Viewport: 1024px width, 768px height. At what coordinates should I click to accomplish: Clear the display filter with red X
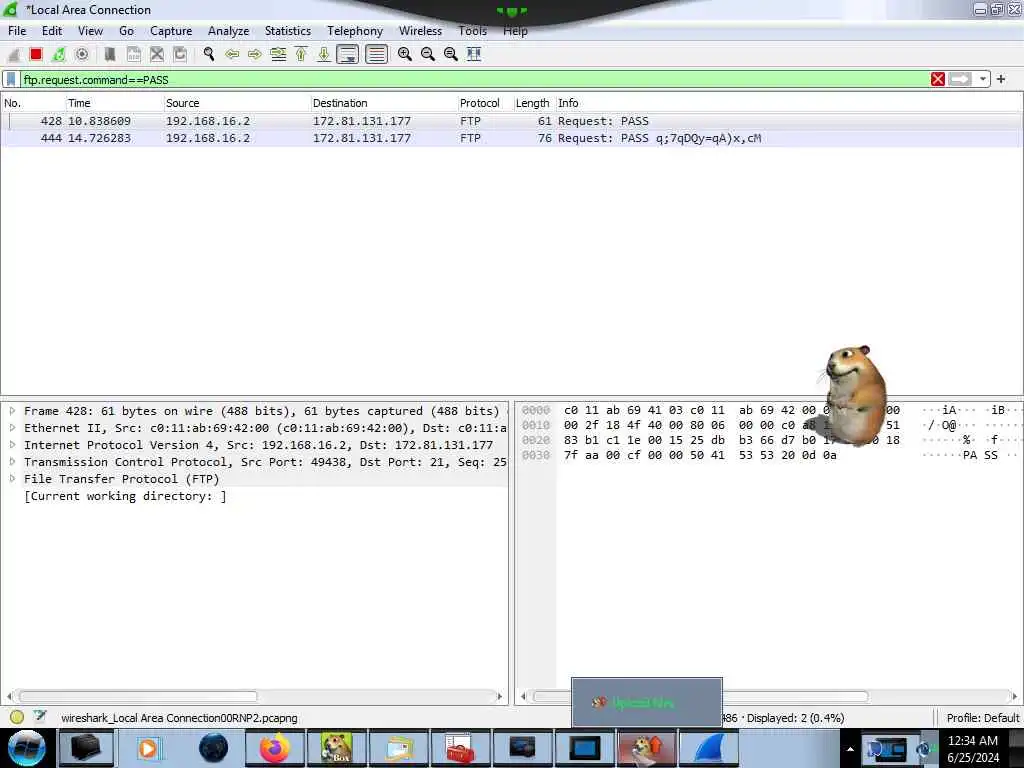pyautogui.click(x=938, y=80)
